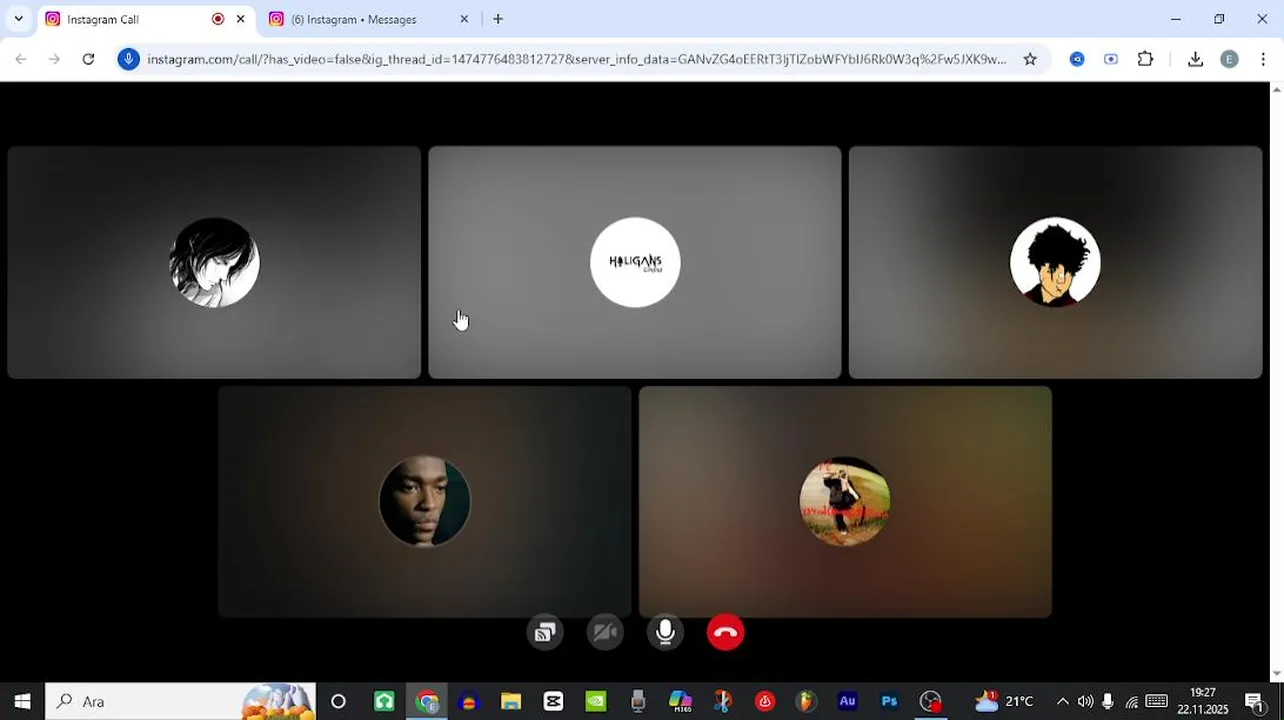The width and height of the screenshot is (1284, 720).
Task: Open File Explorer from the taskbar
Action: coord(511,701)
